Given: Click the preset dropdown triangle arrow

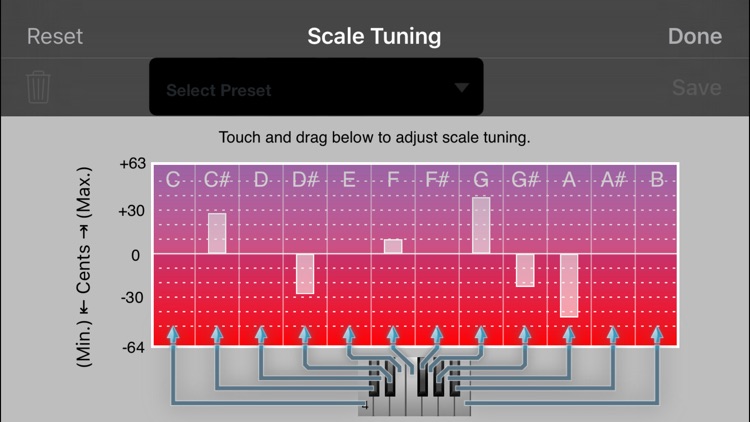Looking at the screenshot, I should pos(462,88).
